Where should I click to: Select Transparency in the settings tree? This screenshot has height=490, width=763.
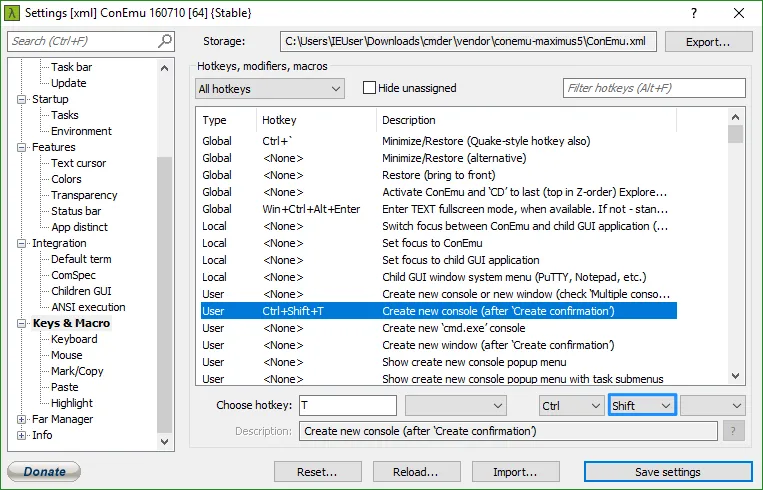point(84,195)
